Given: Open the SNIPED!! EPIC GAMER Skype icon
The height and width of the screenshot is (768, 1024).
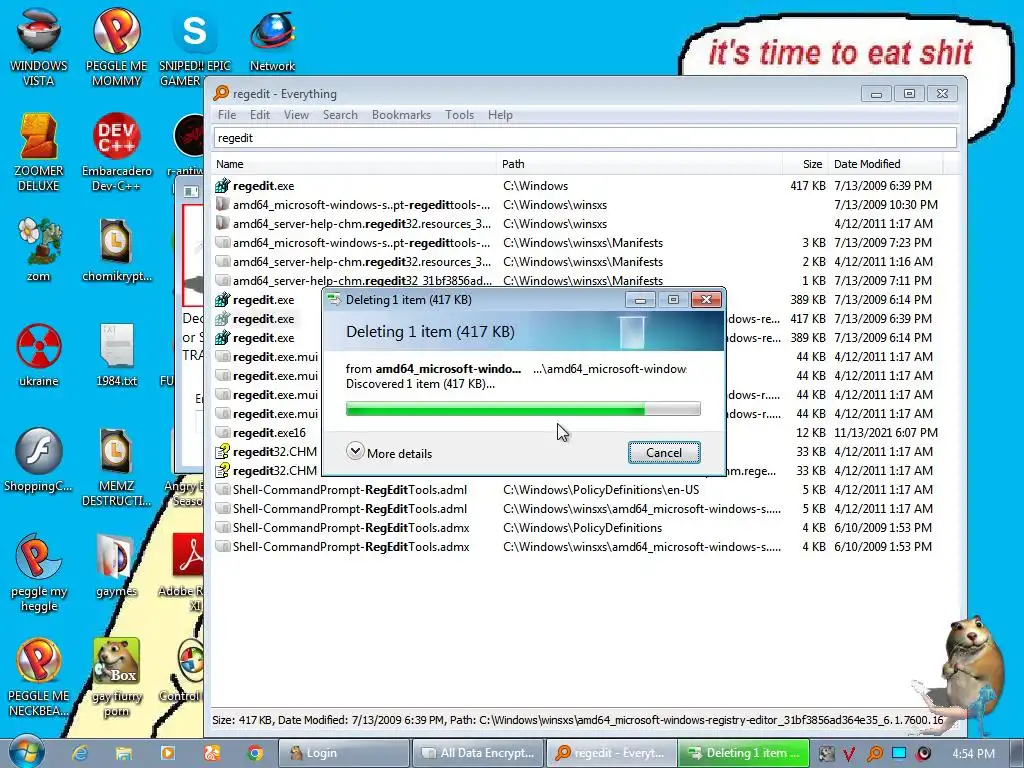Looking at the screenshot, I should point(195,48).
